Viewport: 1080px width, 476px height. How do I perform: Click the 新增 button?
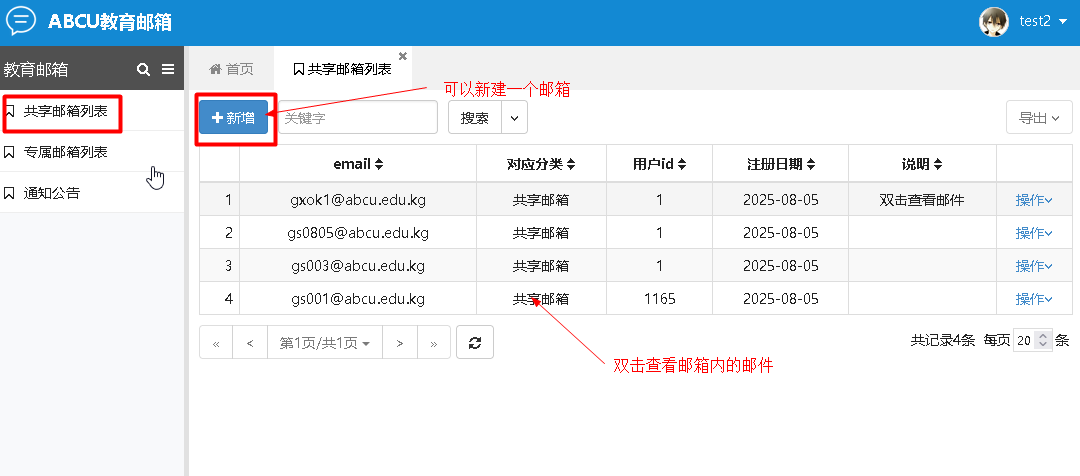233,118
